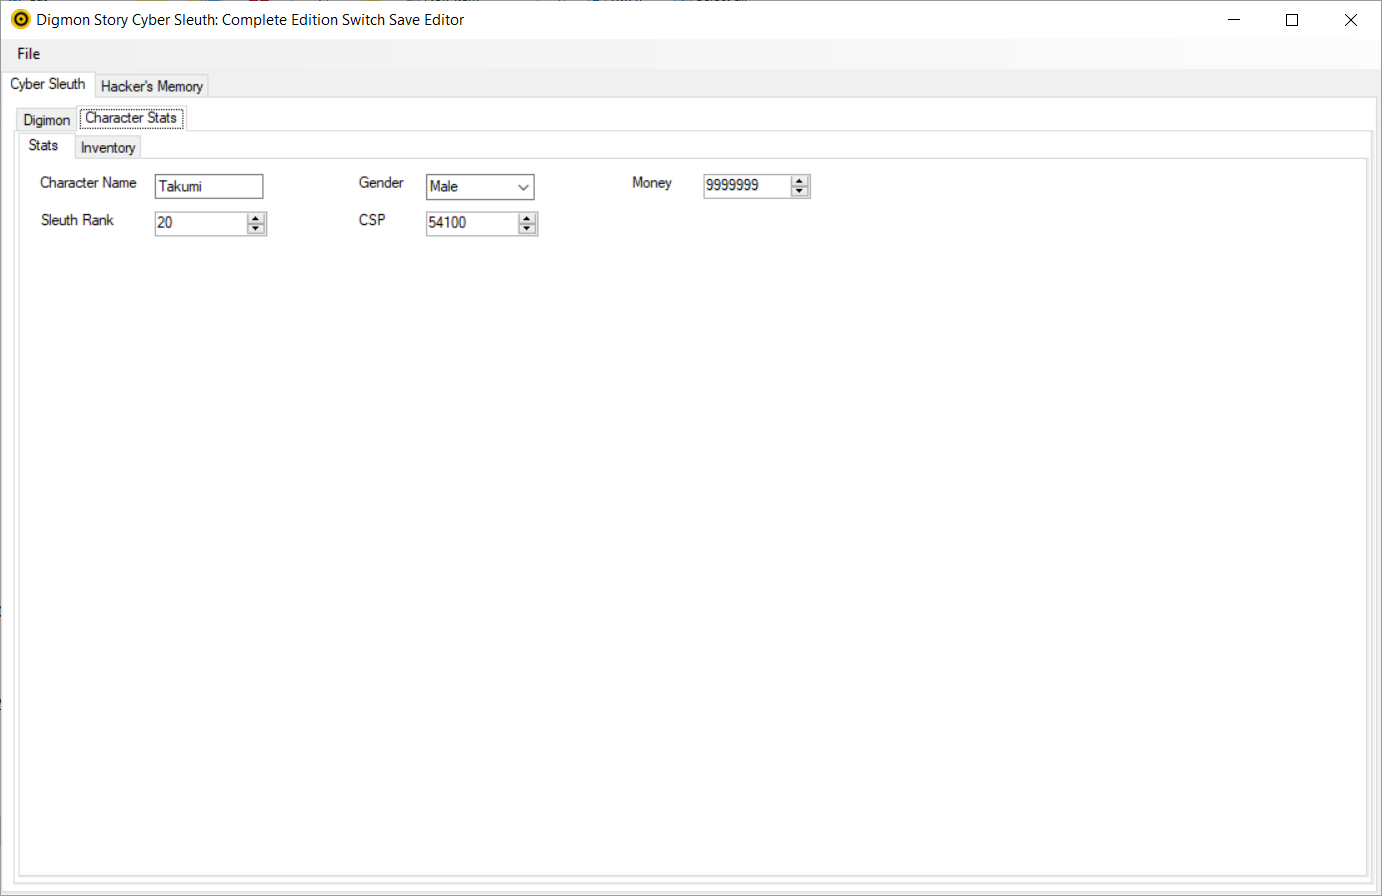This screenshot has height=896, width=1382.
Task: Select the Character Stats tab
Action: tap(131, 118)
